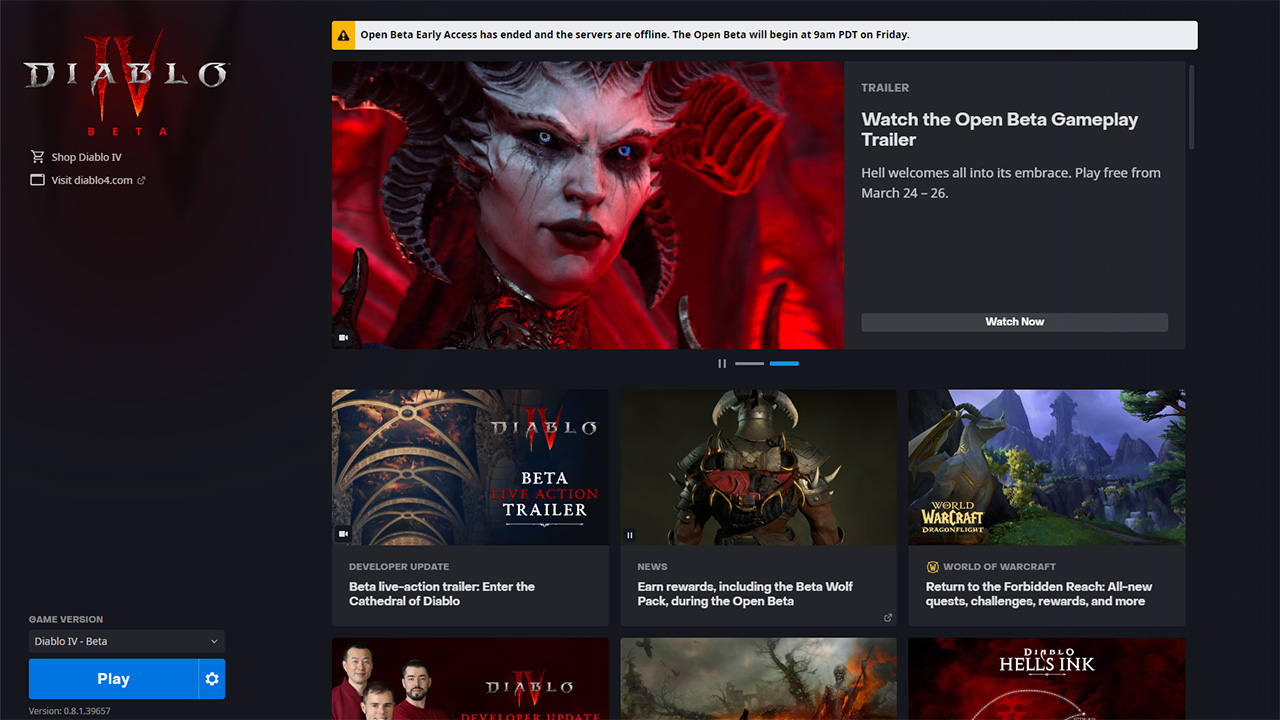Click the yellow warning icon in the banner
The width and height of the screenshot is (1280, 720).
click(x=344, y=35)
